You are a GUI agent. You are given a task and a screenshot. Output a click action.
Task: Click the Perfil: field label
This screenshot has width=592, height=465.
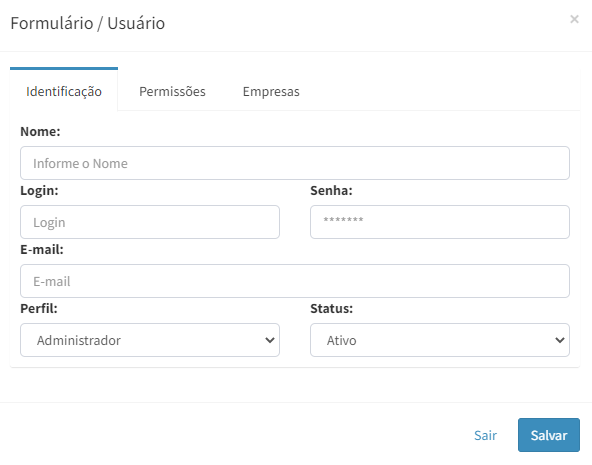[x=39, y=308]
